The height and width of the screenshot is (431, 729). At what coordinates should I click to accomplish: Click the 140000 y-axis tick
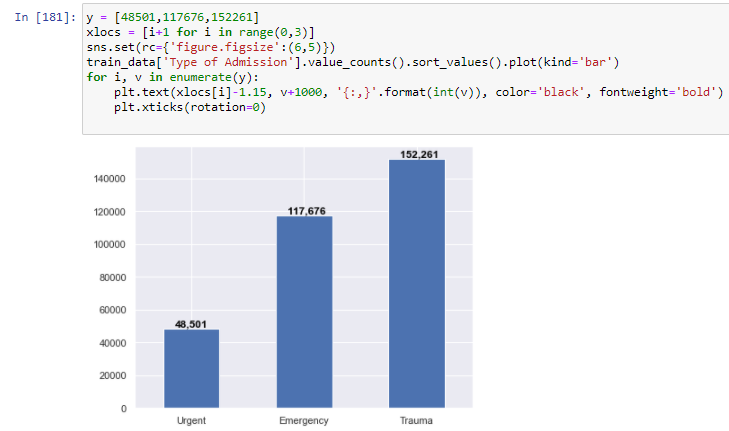(109, 179)
